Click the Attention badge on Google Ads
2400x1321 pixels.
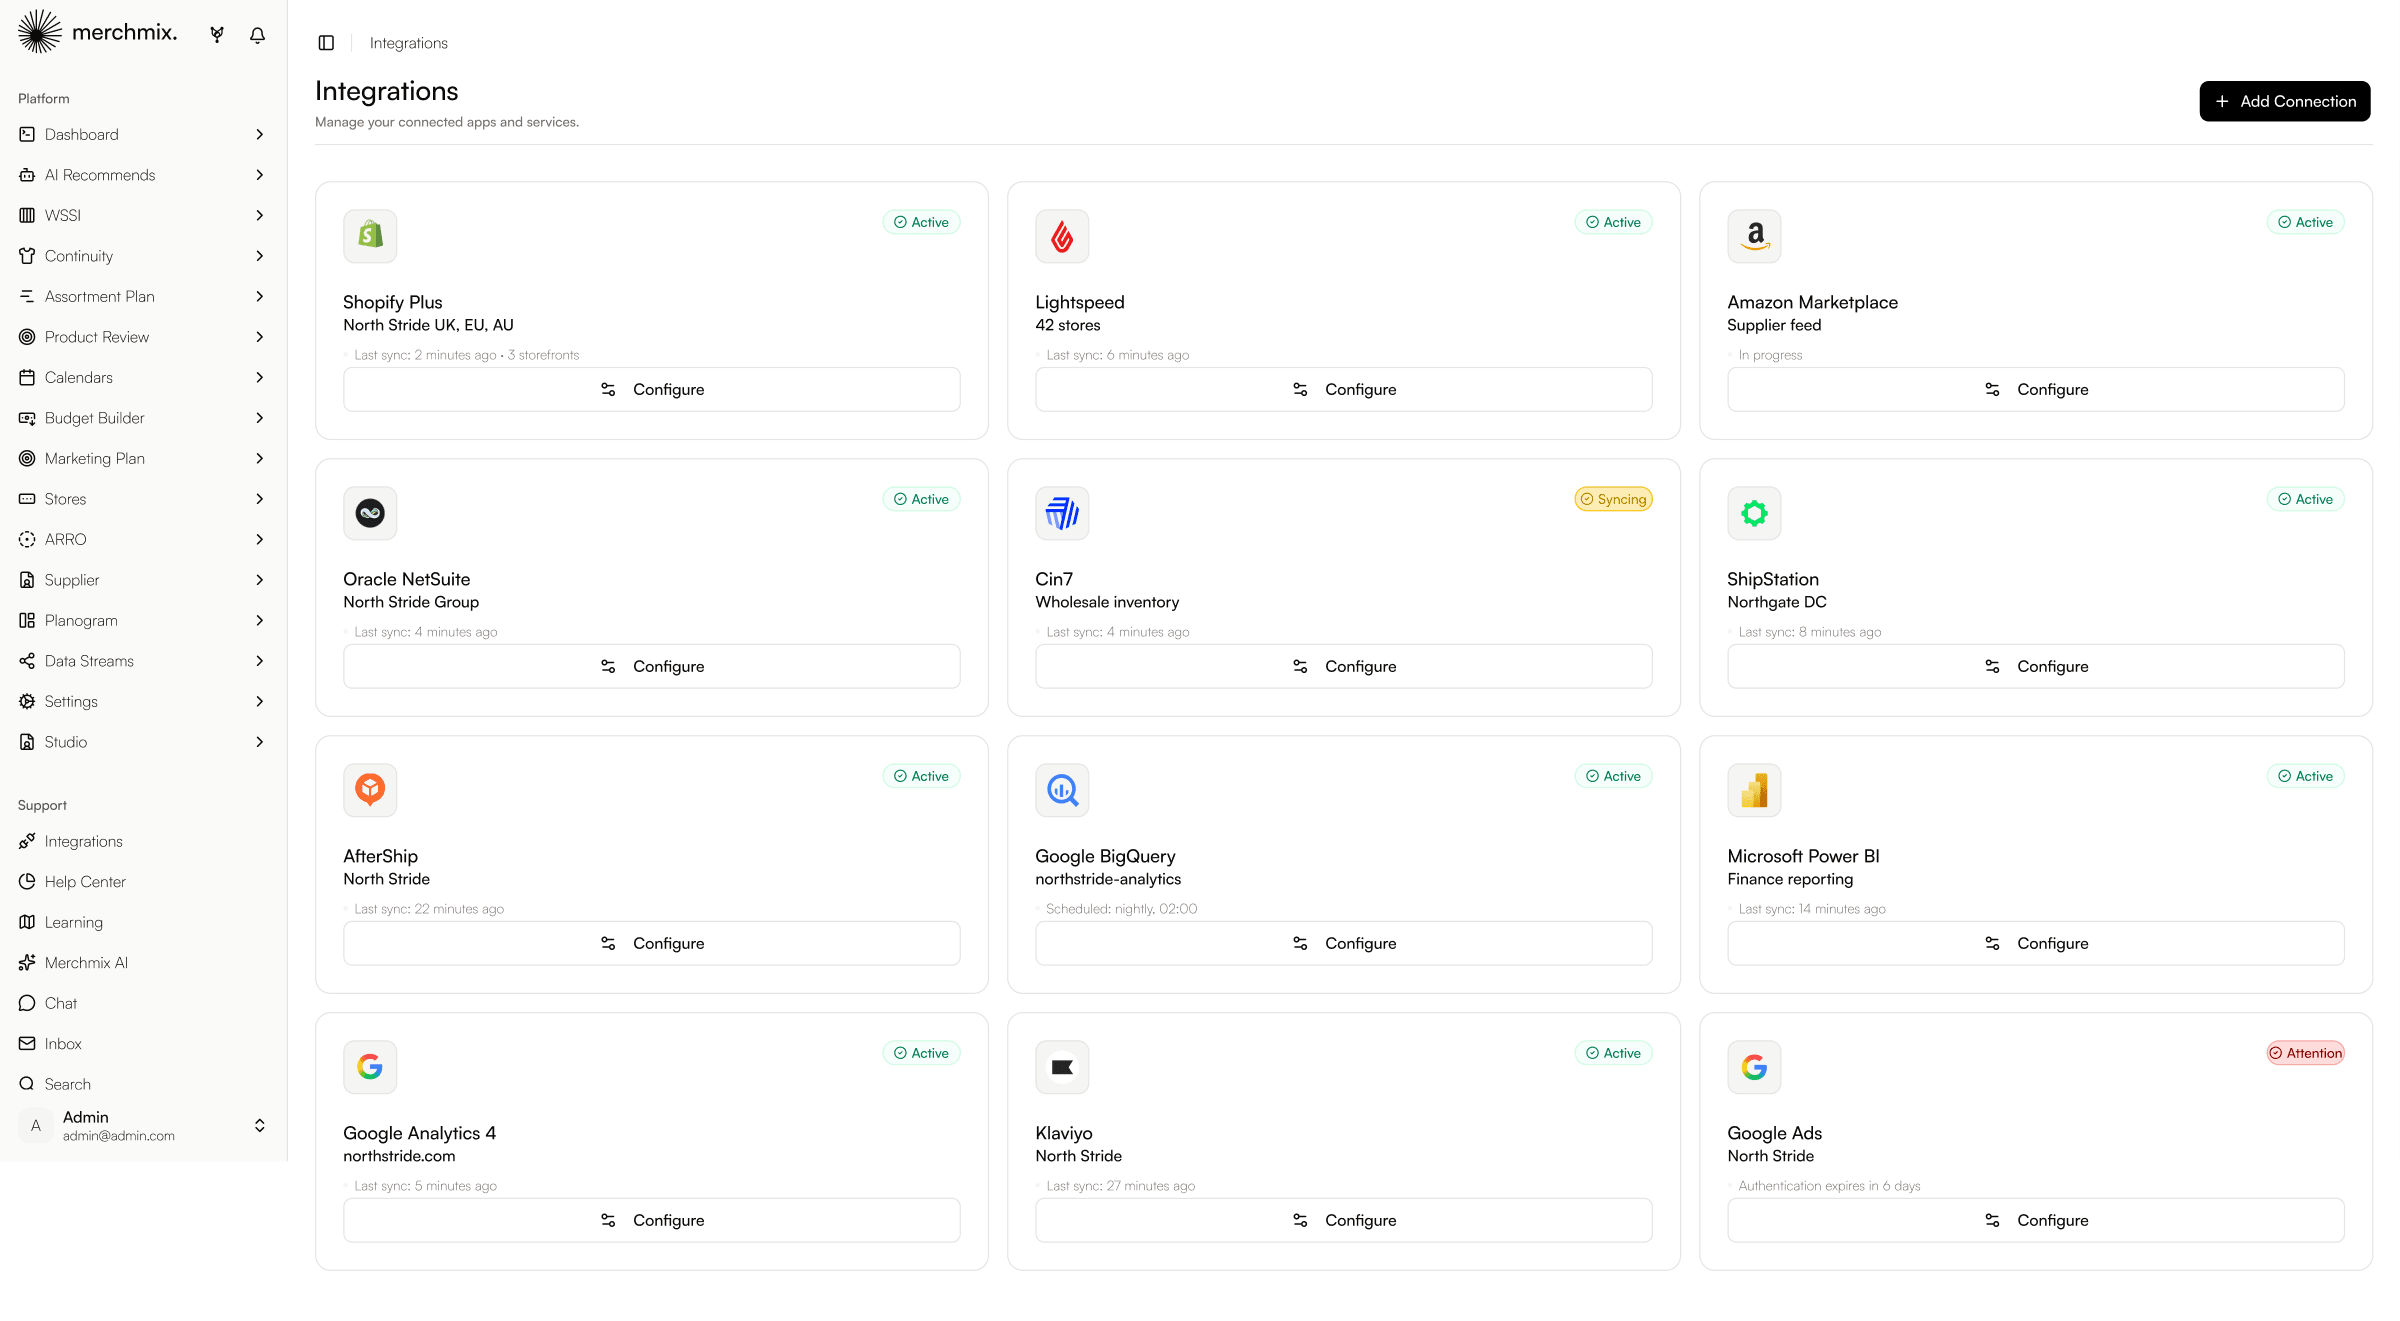(2305, 1053)
